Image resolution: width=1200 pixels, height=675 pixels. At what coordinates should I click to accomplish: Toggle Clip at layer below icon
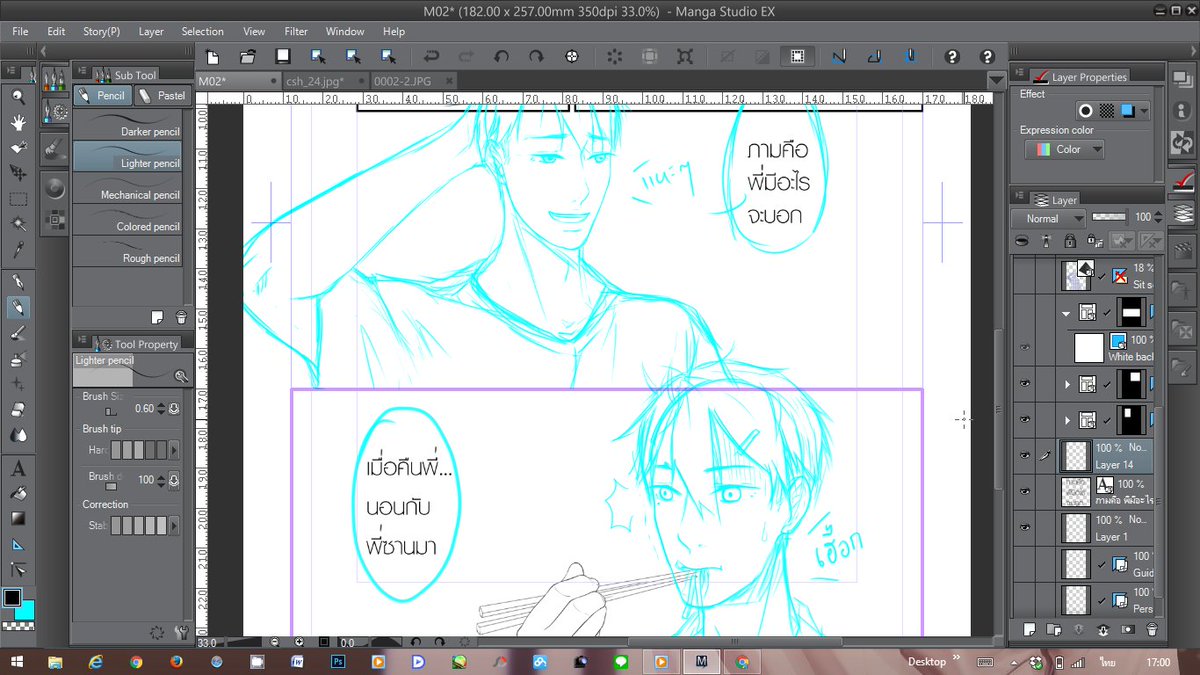(x=1022, y=241)
